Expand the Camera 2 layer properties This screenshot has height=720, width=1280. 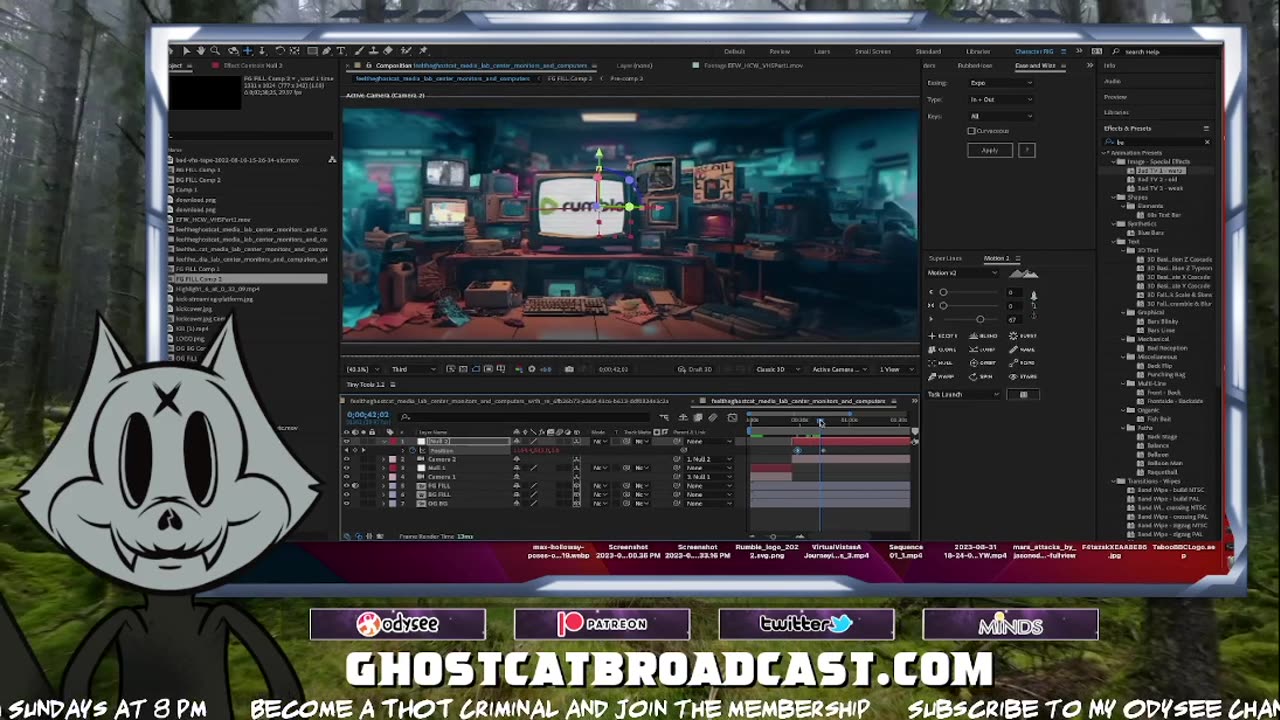(x=383, y=459)
